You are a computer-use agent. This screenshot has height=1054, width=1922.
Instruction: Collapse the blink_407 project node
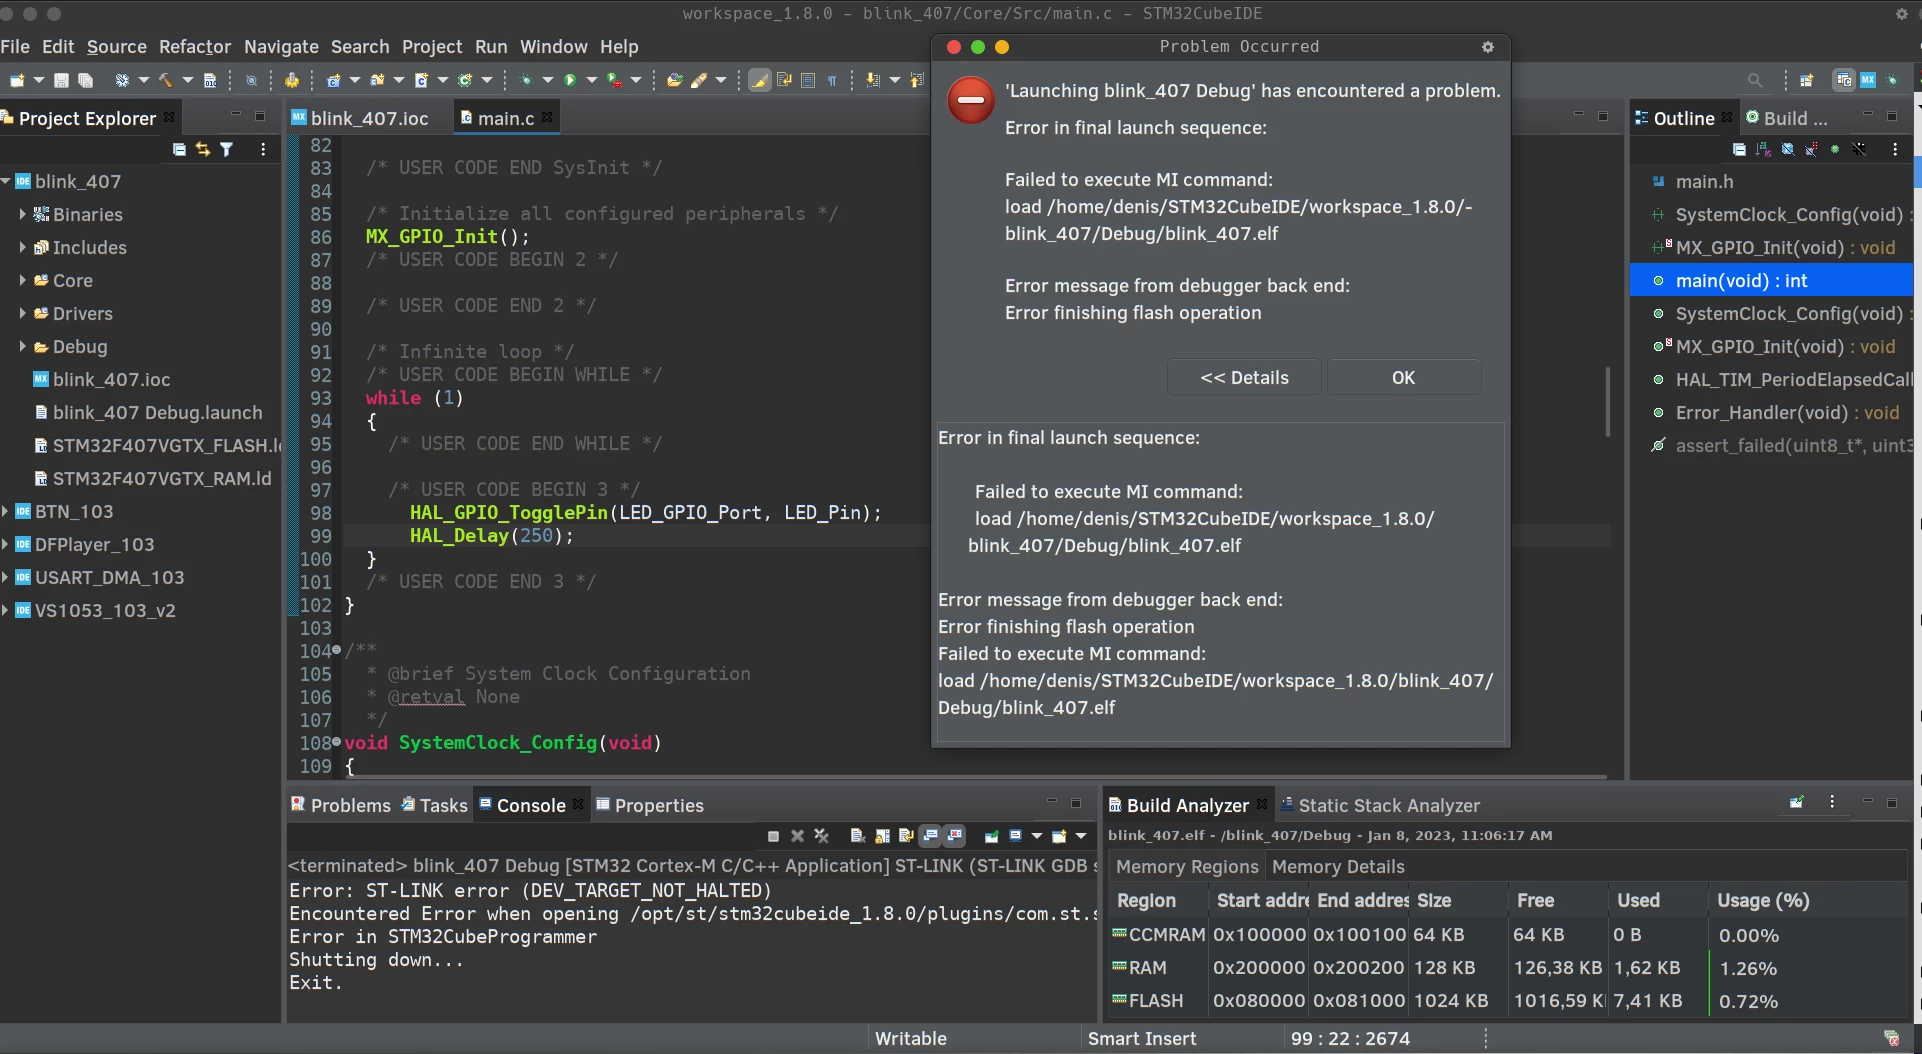click(5, 181)
